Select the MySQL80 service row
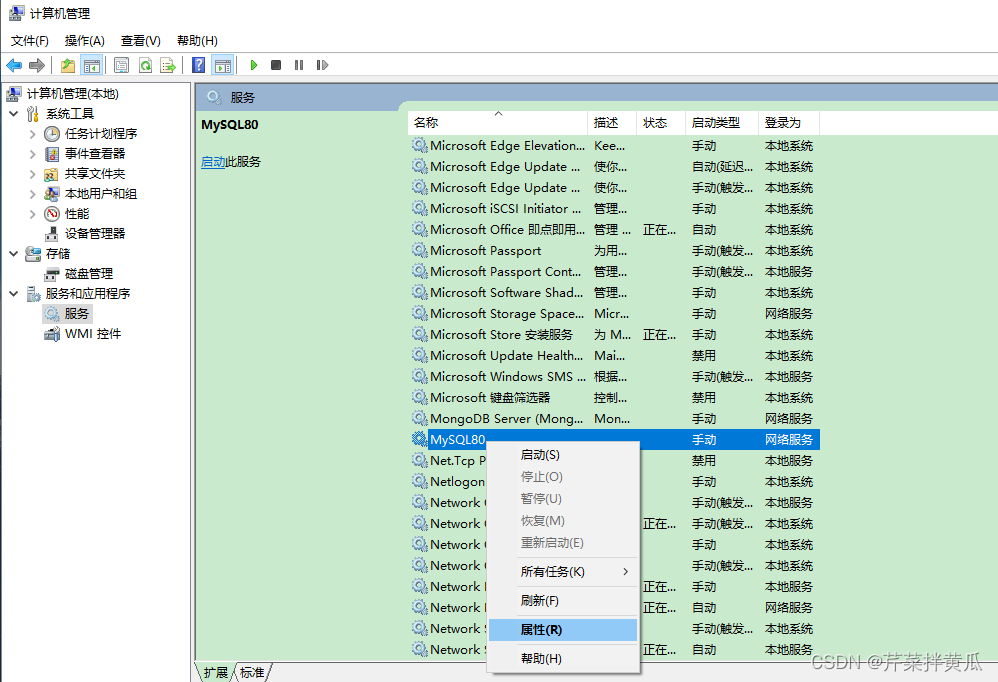998x682 pixels. click(x=614, y=440)
